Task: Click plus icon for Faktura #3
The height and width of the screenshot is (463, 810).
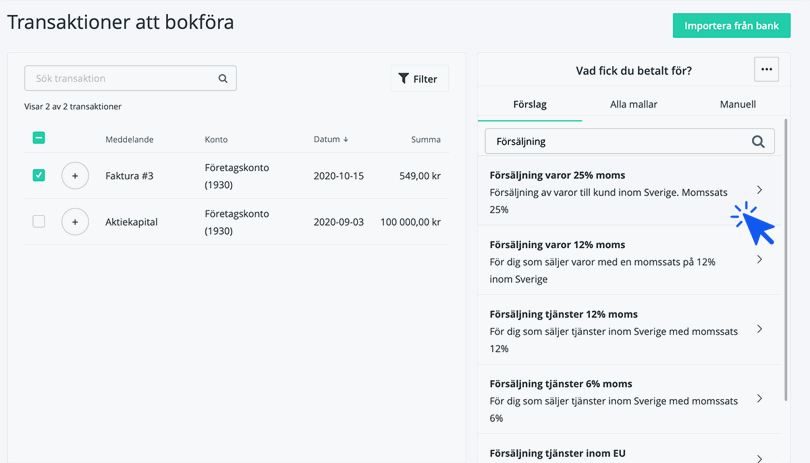Action: [75, 176]
